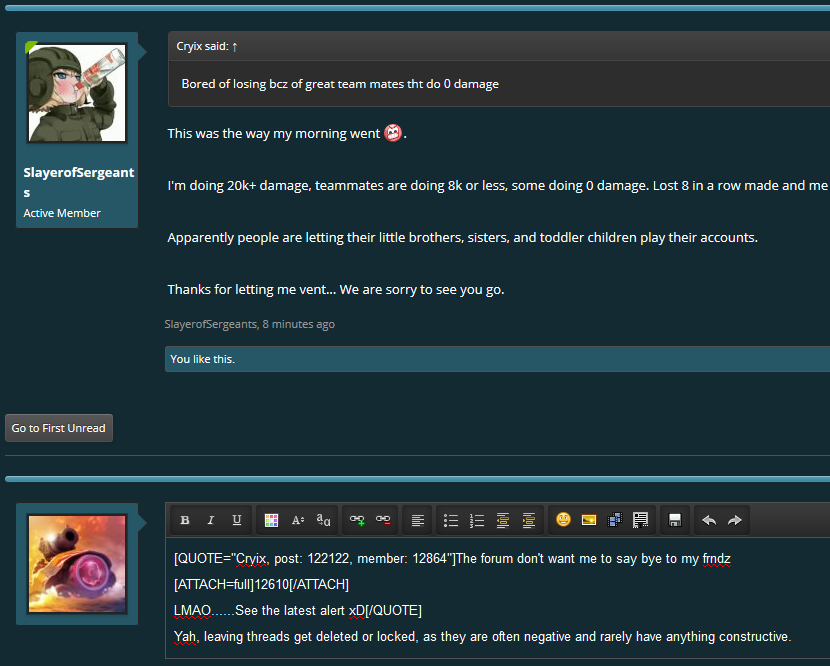Insert a link with the link icon
This screenshot has height=666, width=830.
point(357,520)
